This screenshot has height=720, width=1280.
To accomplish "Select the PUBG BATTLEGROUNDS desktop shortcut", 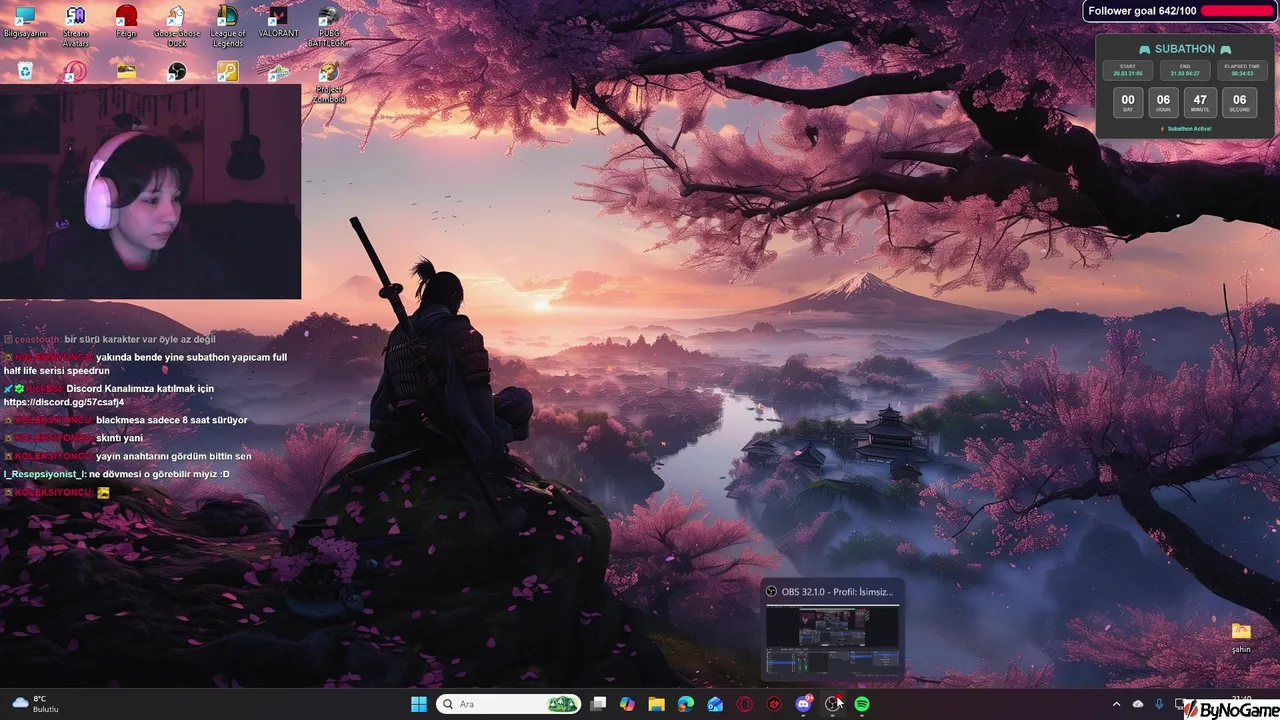I will click(x=328, y=26).
